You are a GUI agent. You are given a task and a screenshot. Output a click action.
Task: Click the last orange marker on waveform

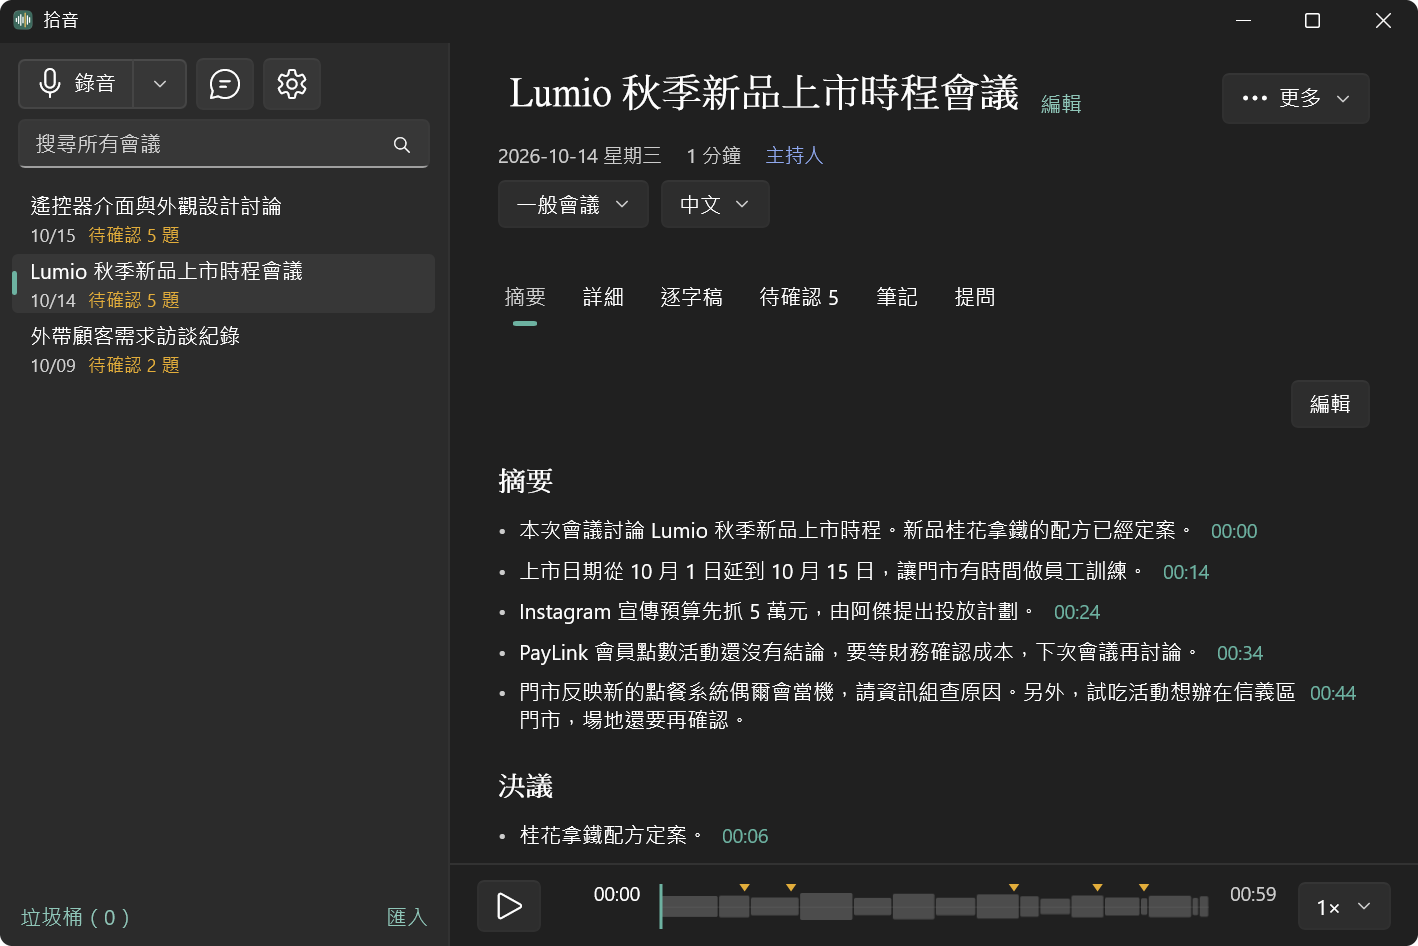(1144, 888)
